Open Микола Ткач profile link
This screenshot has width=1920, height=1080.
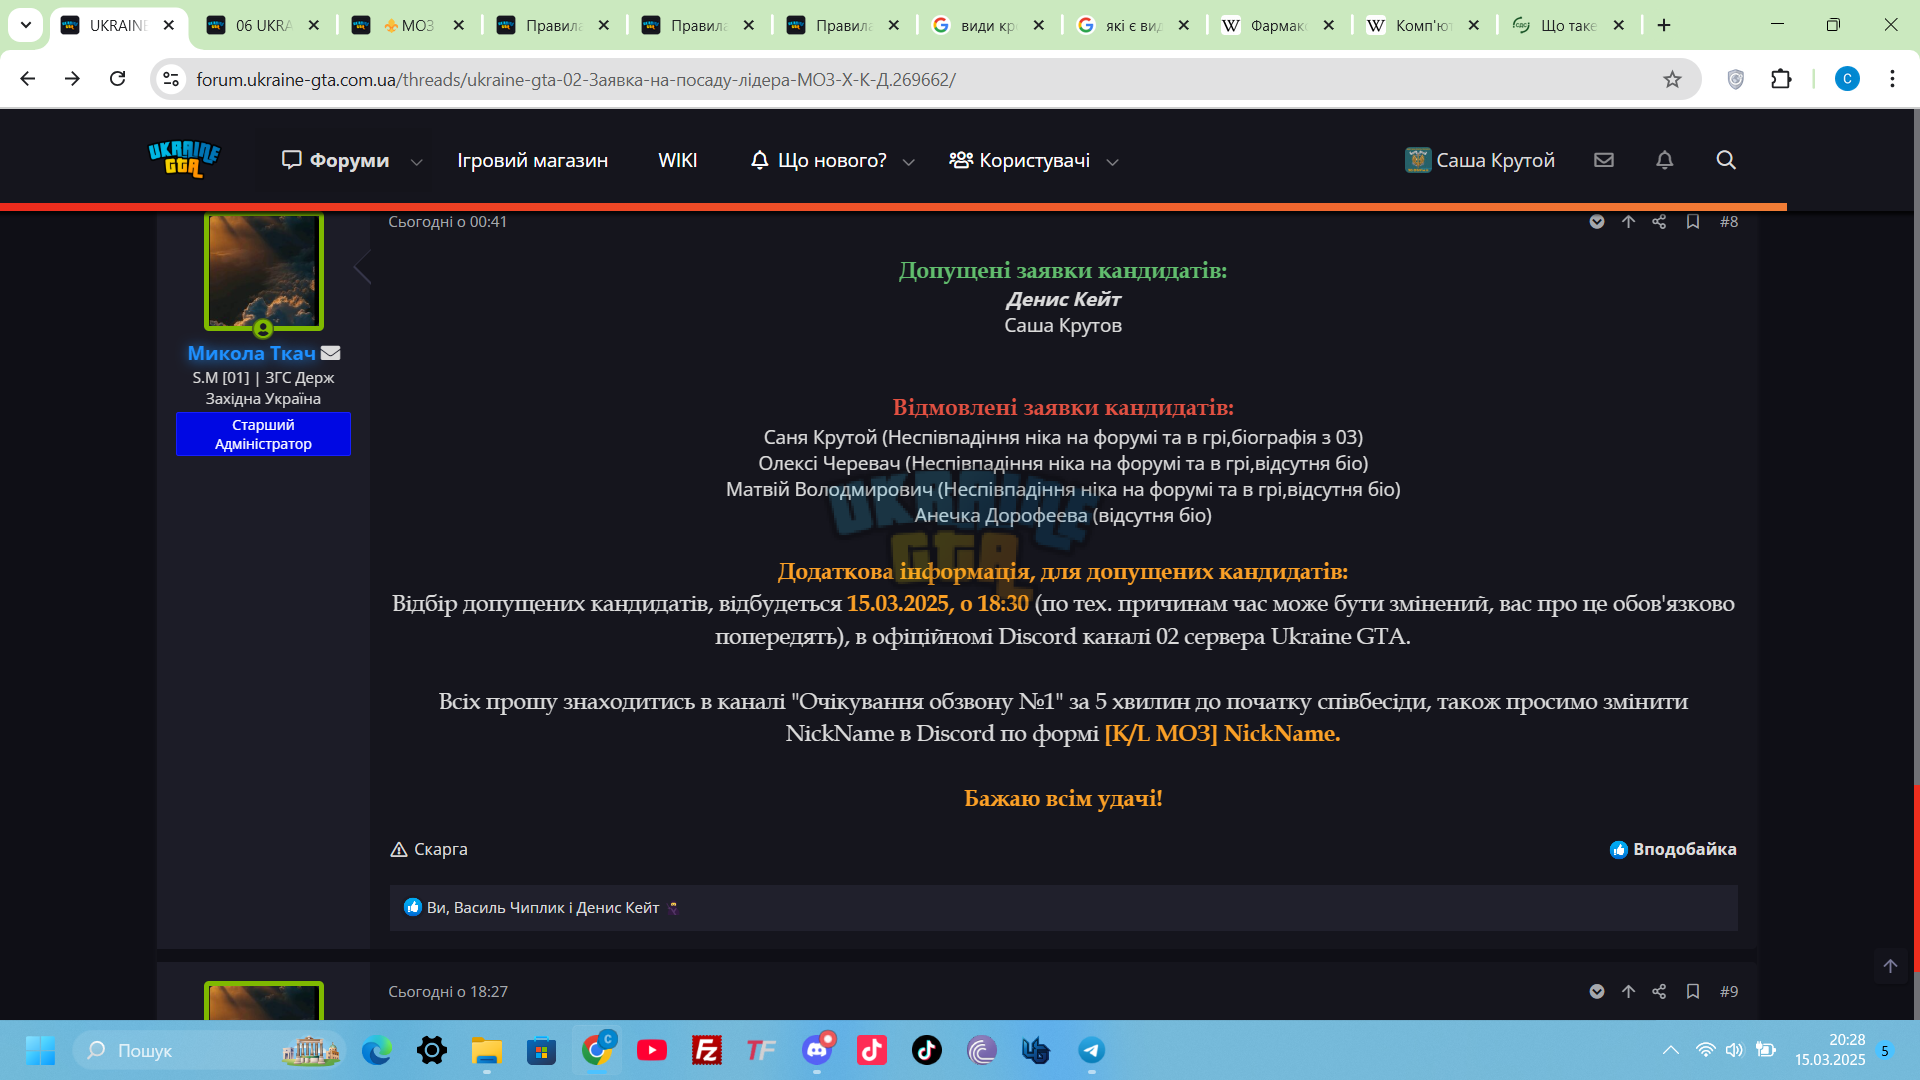tap(251, 353)
